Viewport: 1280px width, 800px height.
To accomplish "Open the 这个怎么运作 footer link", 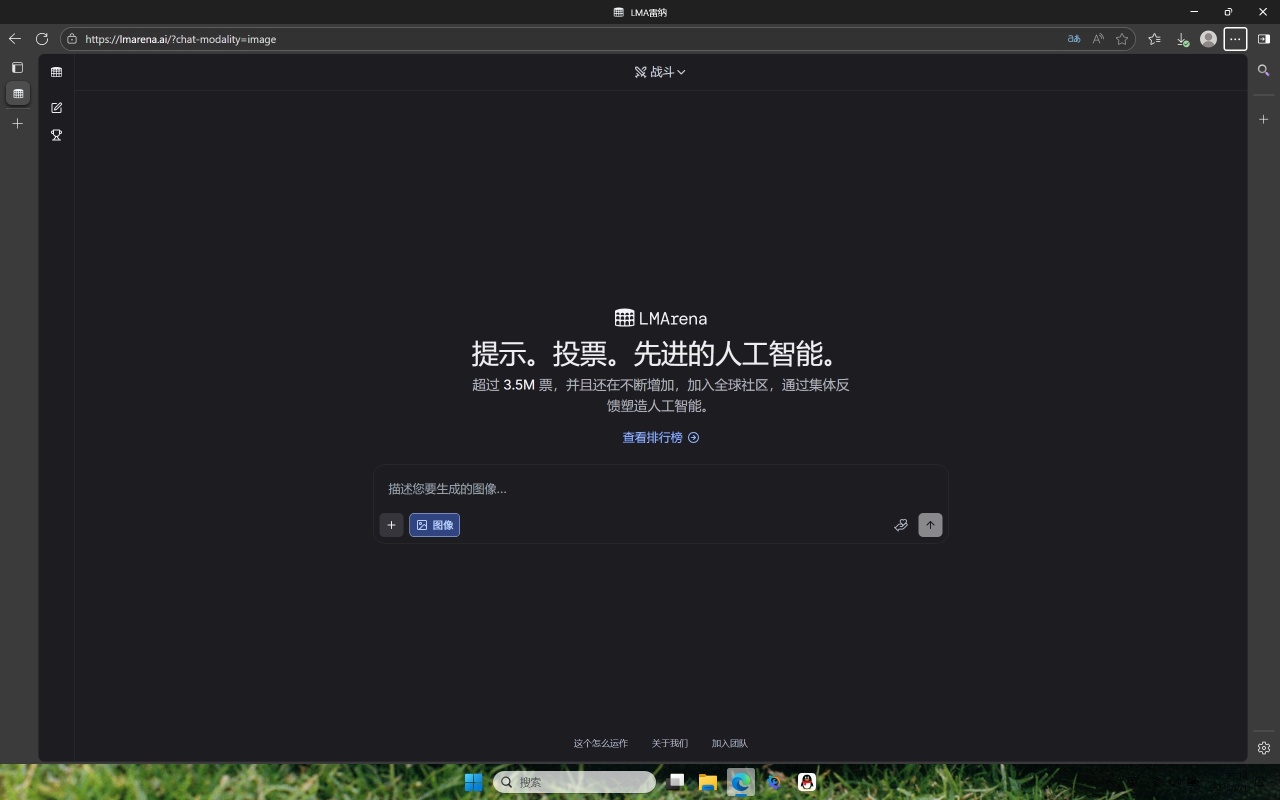I will [x=601, y=743].
